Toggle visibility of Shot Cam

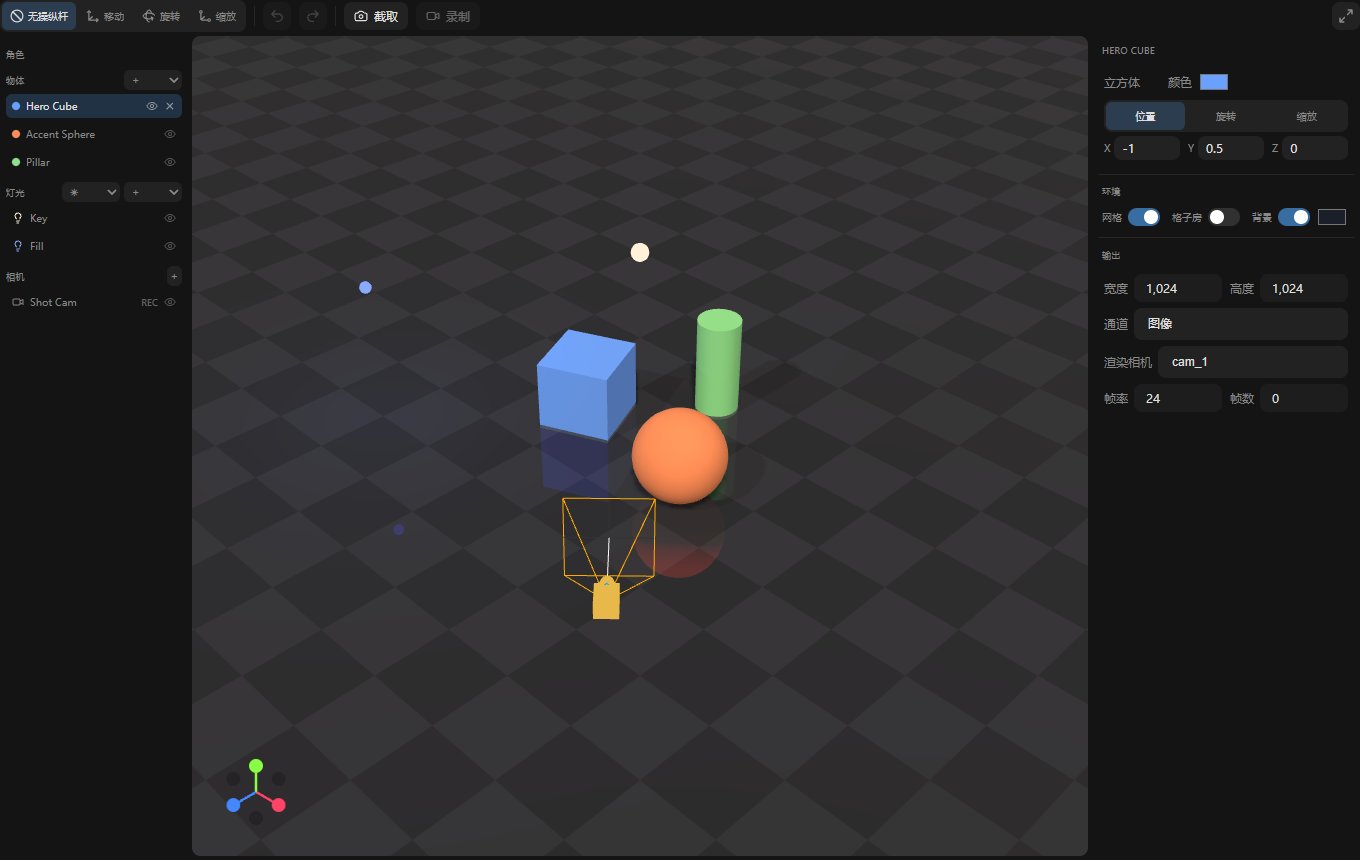pyautogui.click(x=170, y=302)
